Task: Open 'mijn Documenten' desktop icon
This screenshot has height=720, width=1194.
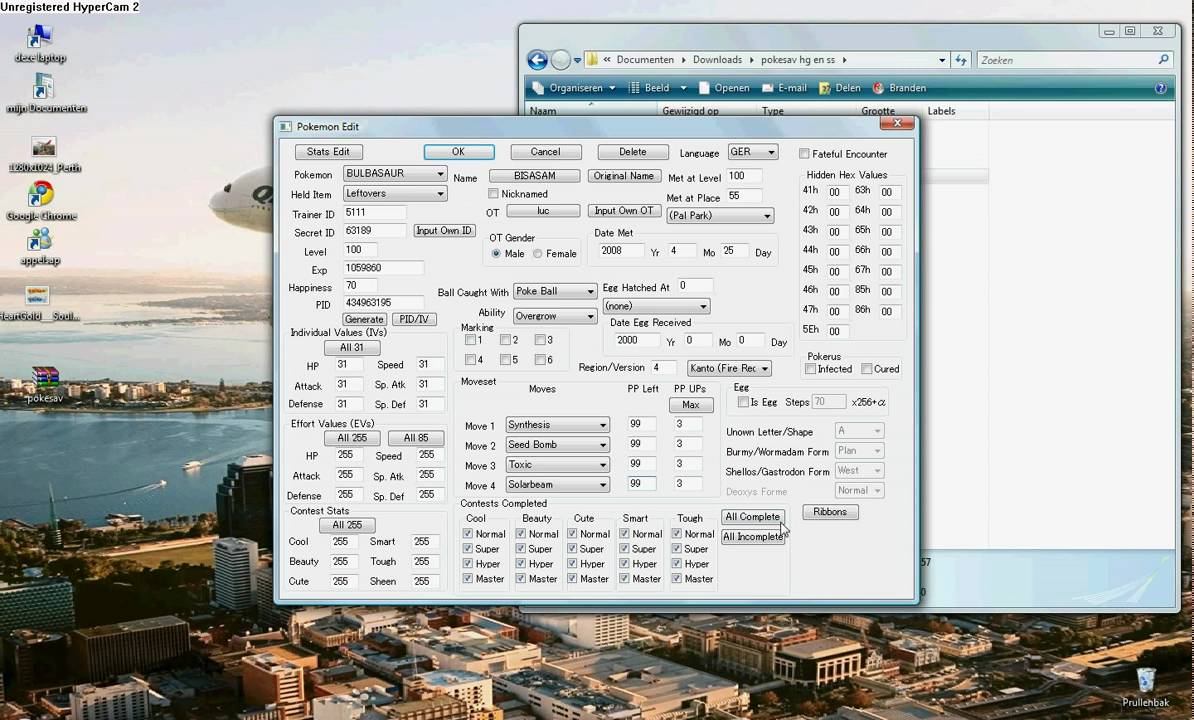Action: coord(44,94)
